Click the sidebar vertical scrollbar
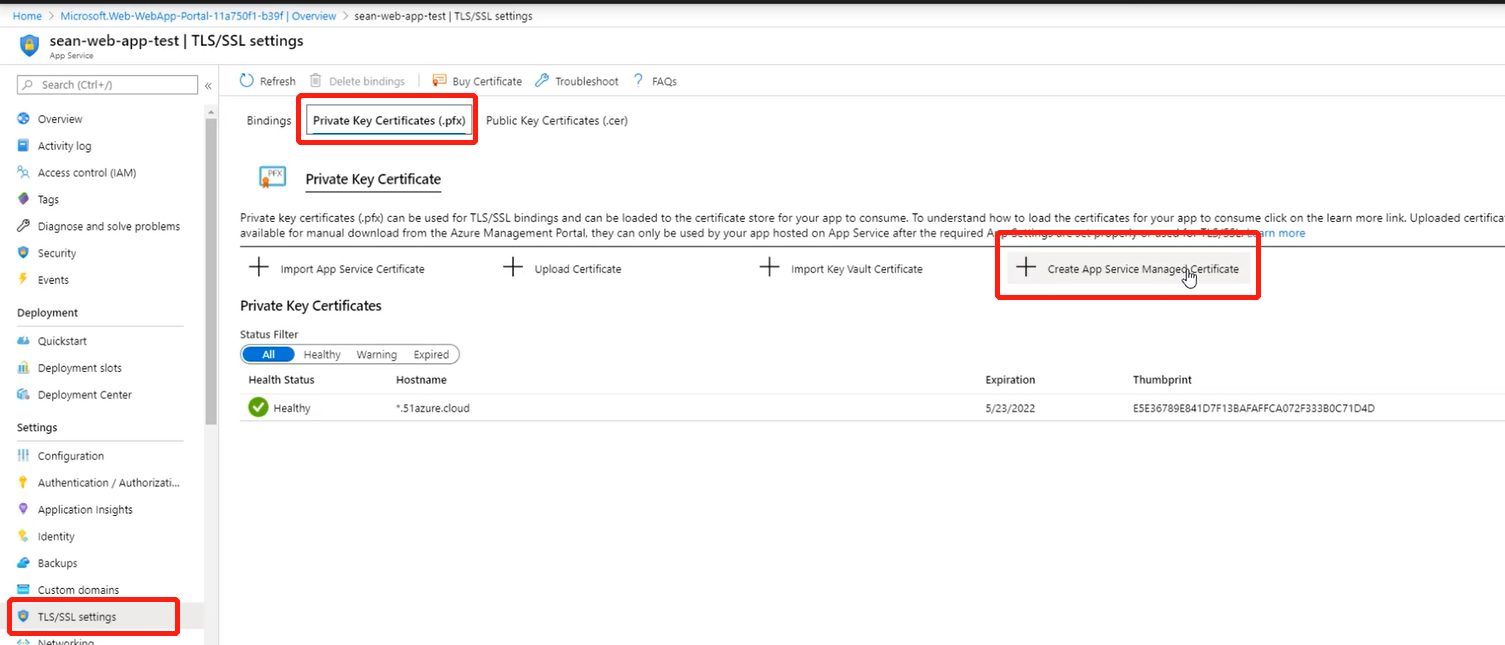The height and width of the screenshot is (645, 1505). click(210, 270)
